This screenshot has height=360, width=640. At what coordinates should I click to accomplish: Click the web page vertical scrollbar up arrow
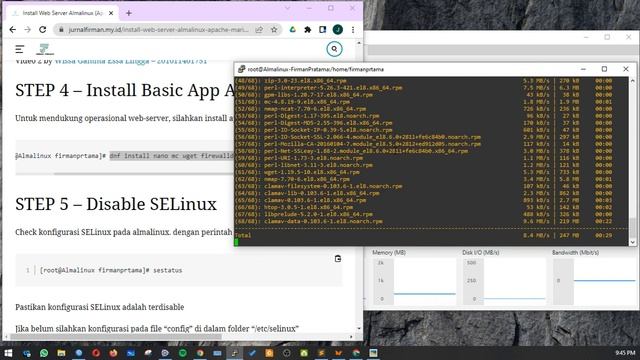(359, 43)
